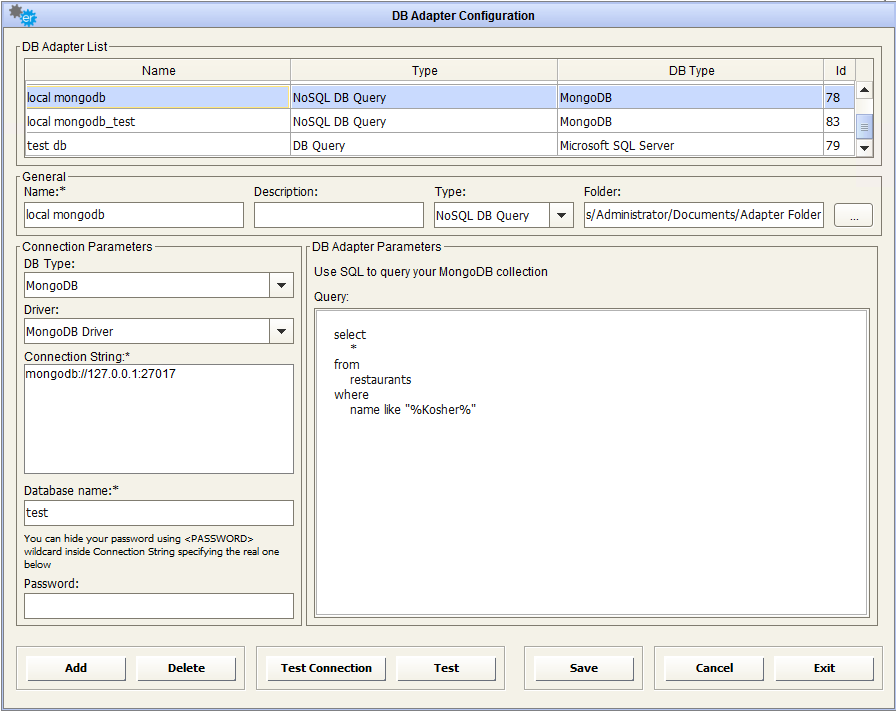Image resolution: width=896 pixels, height=712 pixels.
Task: Sort adapter list by Name column header
Action: (158, 71)
